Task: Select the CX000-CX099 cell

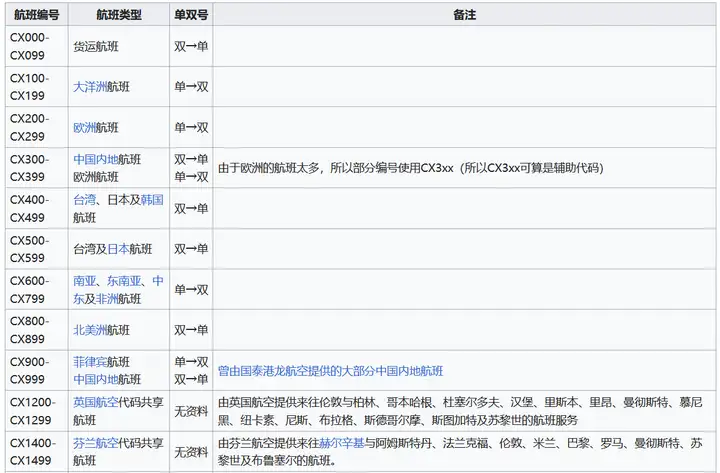Action: (37, 46)
